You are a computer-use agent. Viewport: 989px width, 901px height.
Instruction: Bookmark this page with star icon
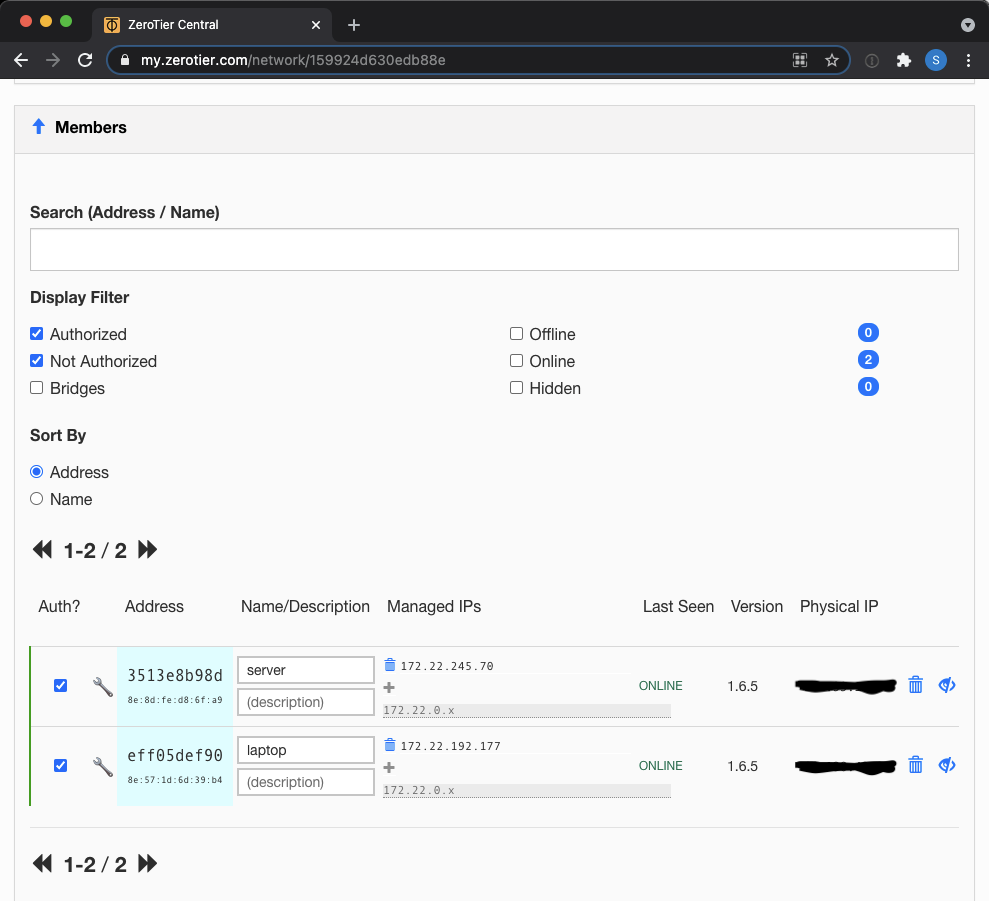[x=832, y=60]
